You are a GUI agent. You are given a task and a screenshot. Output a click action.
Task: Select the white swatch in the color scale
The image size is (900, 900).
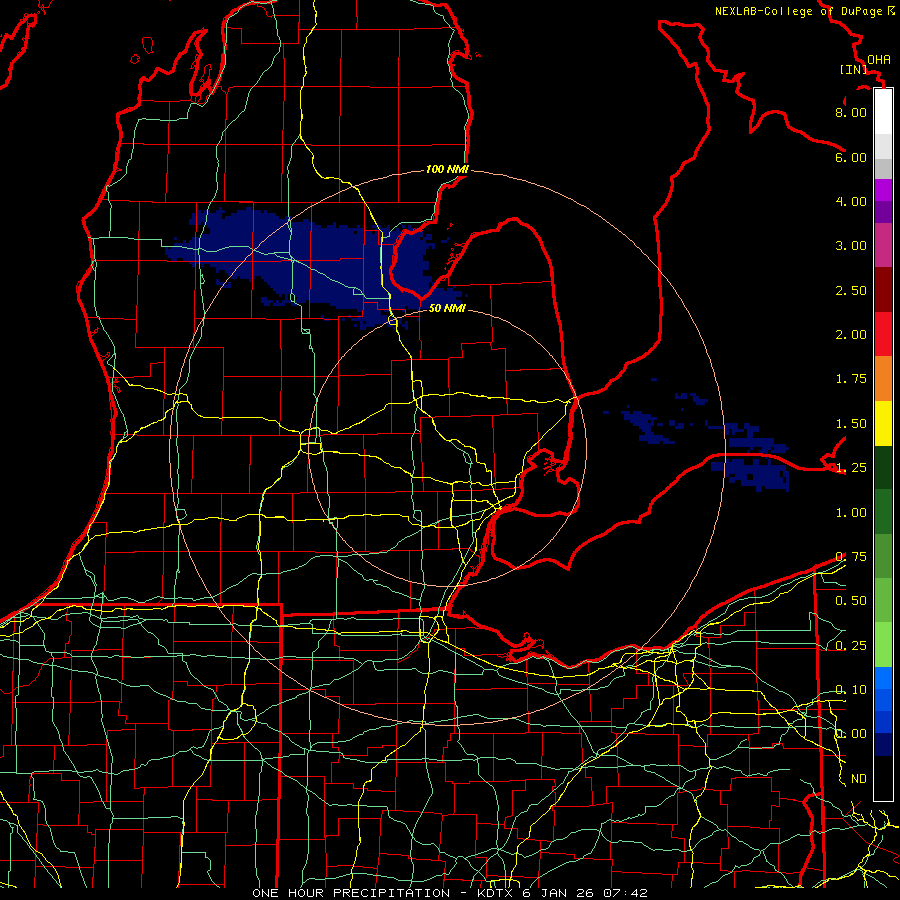[x=883, y=112]
